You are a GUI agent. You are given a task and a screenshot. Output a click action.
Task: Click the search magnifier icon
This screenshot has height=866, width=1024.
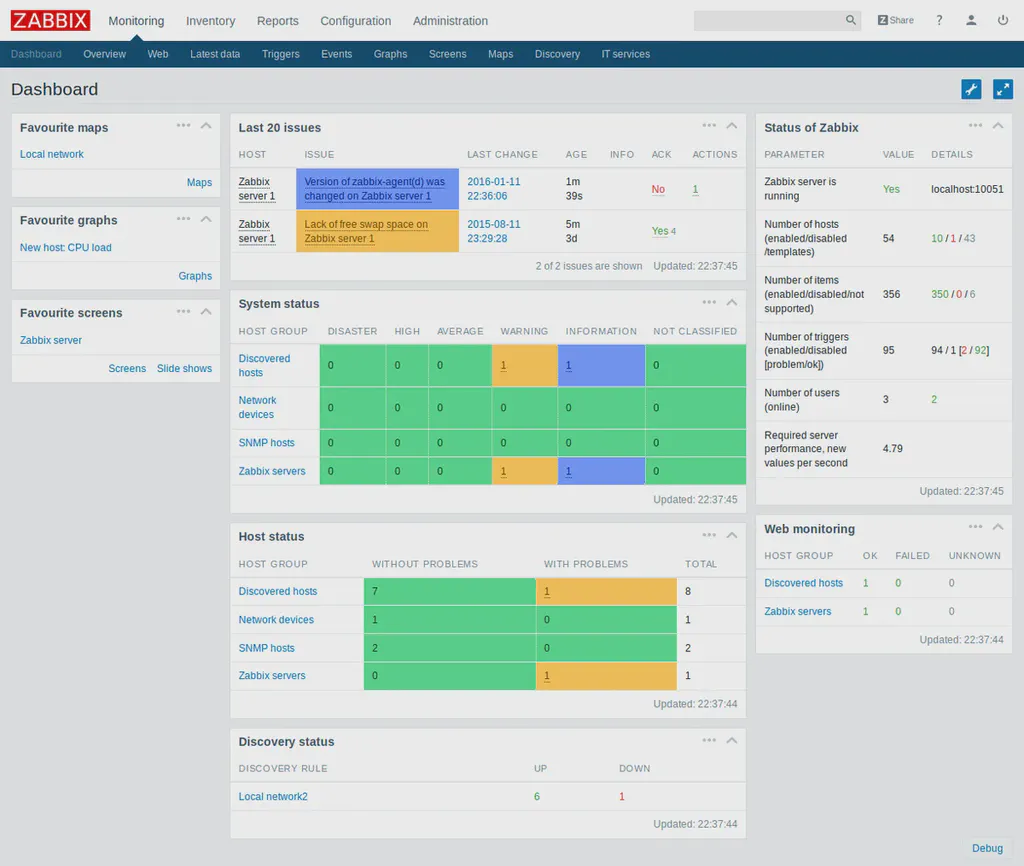pos(849,20)
